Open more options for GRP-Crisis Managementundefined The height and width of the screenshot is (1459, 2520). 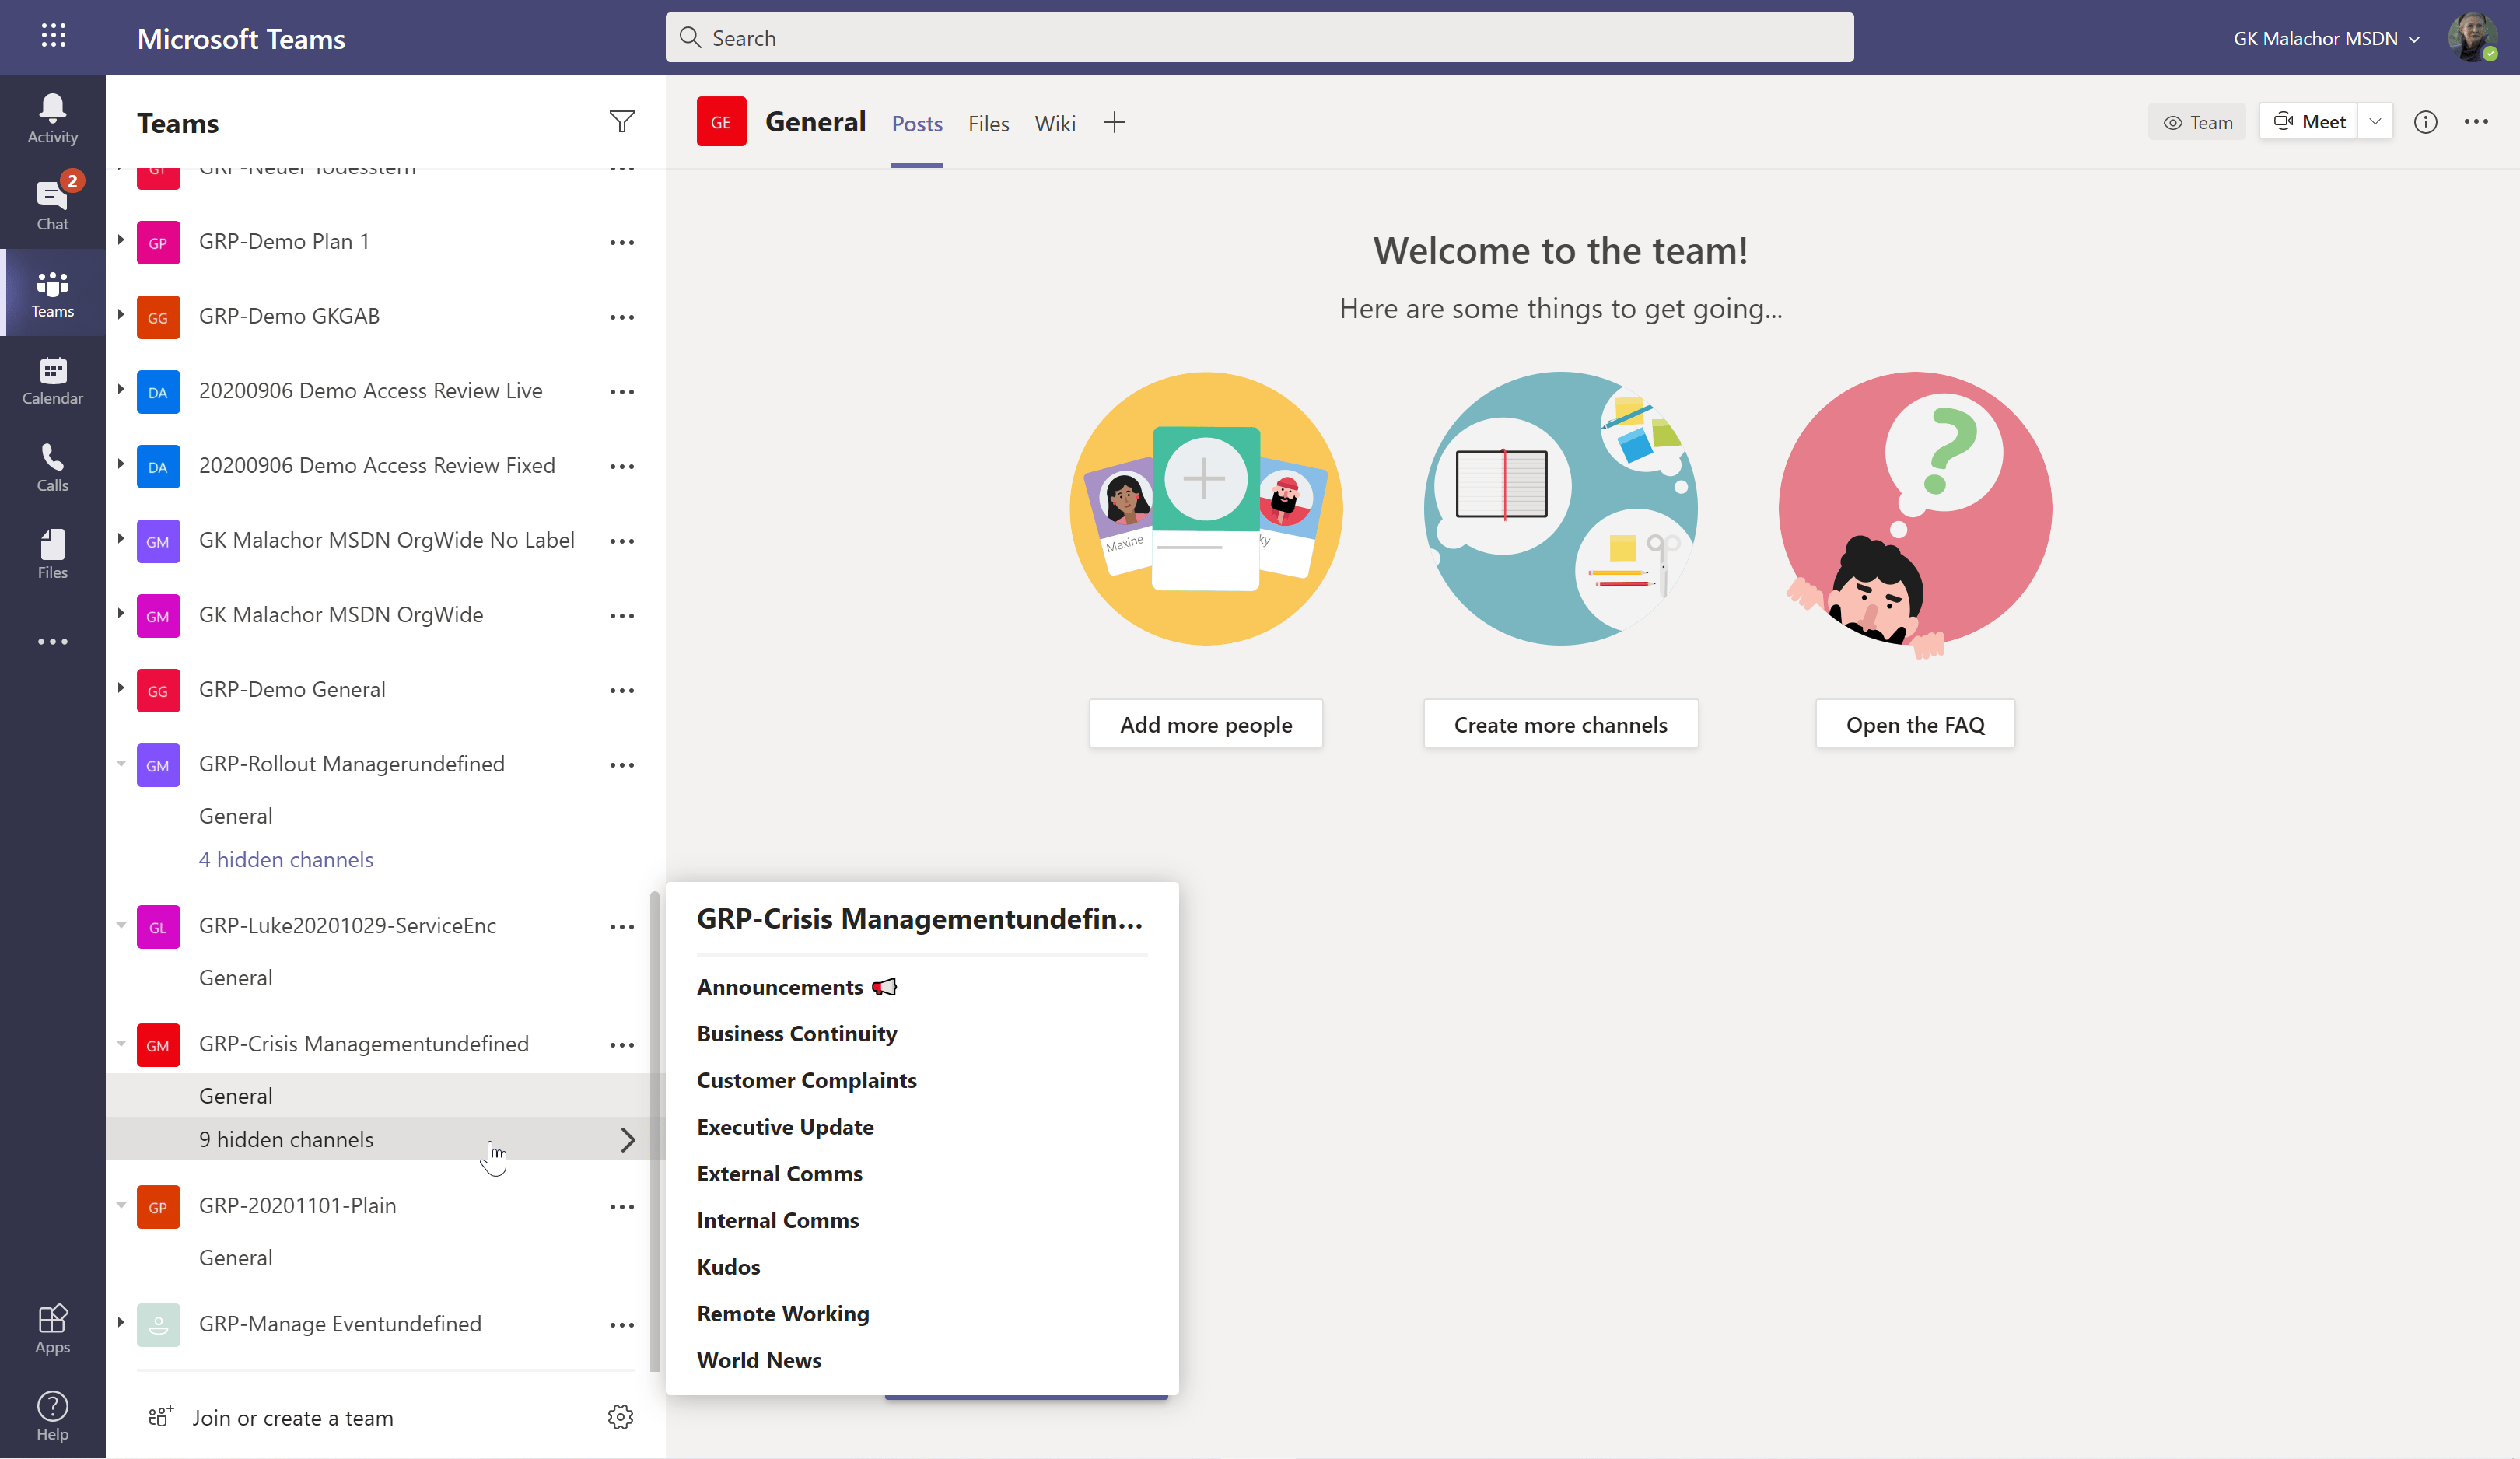click(621, 1045)
